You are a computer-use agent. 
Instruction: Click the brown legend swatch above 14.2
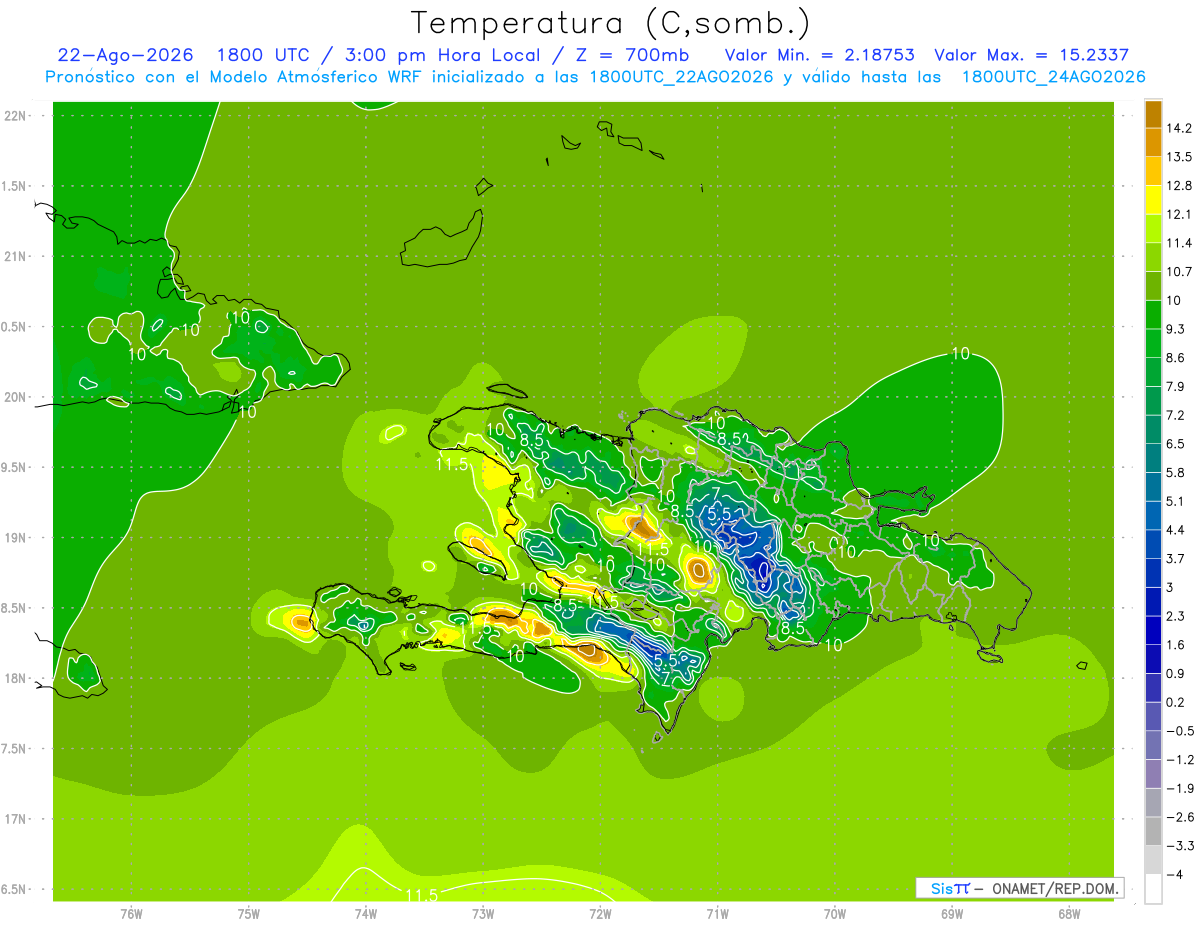(x=1153, y=114)
